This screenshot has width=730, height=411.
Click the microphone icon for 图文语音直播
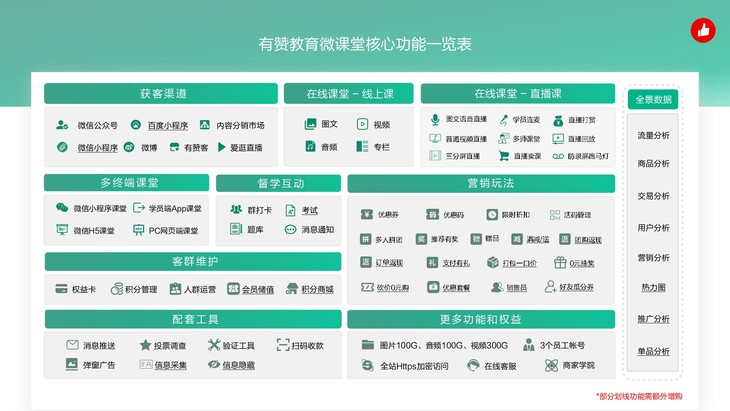[x=435, y=120]
